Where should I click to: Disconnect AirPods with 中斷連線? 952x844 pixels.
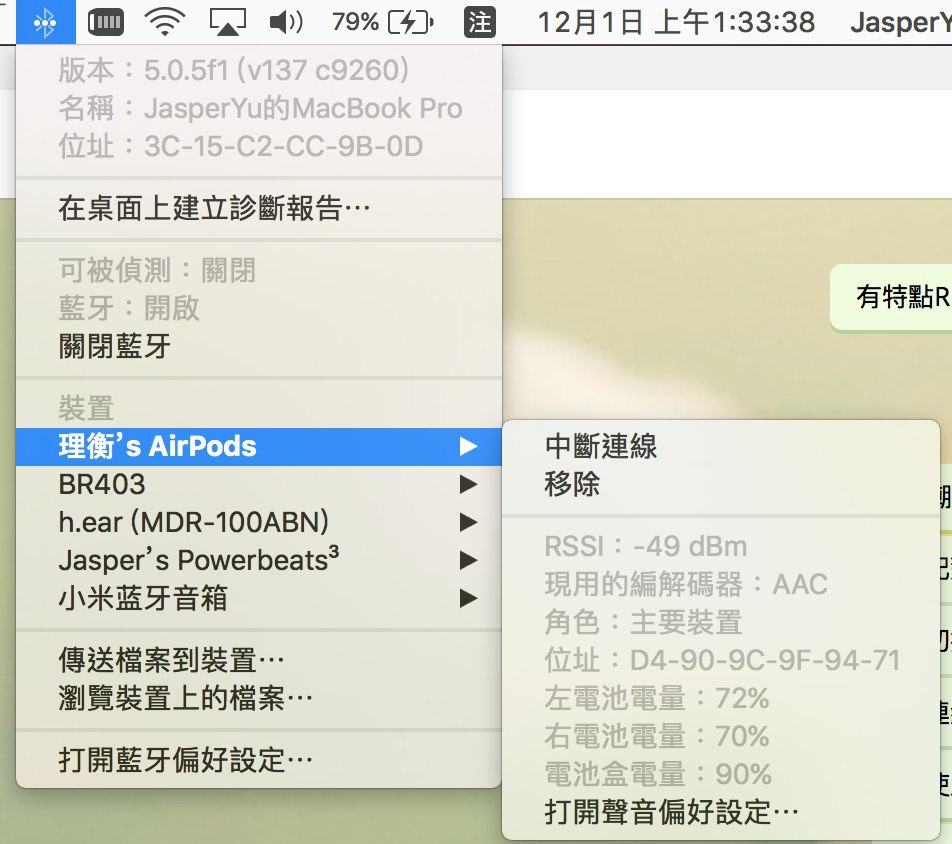[x=721, y=446]
